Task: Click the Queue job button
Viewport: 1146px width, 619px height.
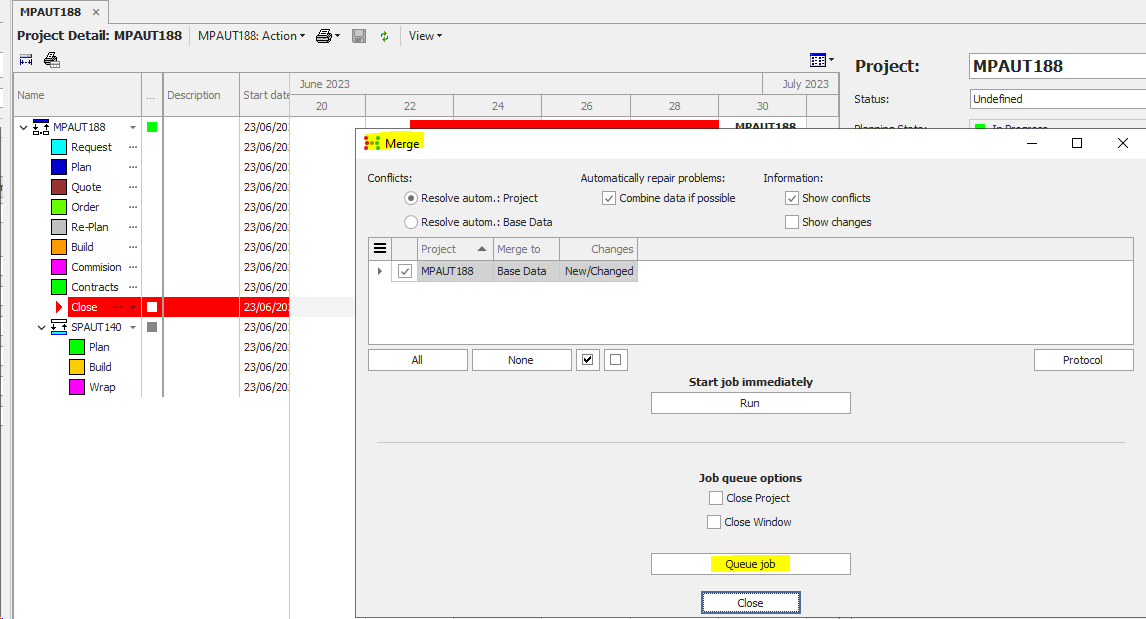Action: point(751,563)
